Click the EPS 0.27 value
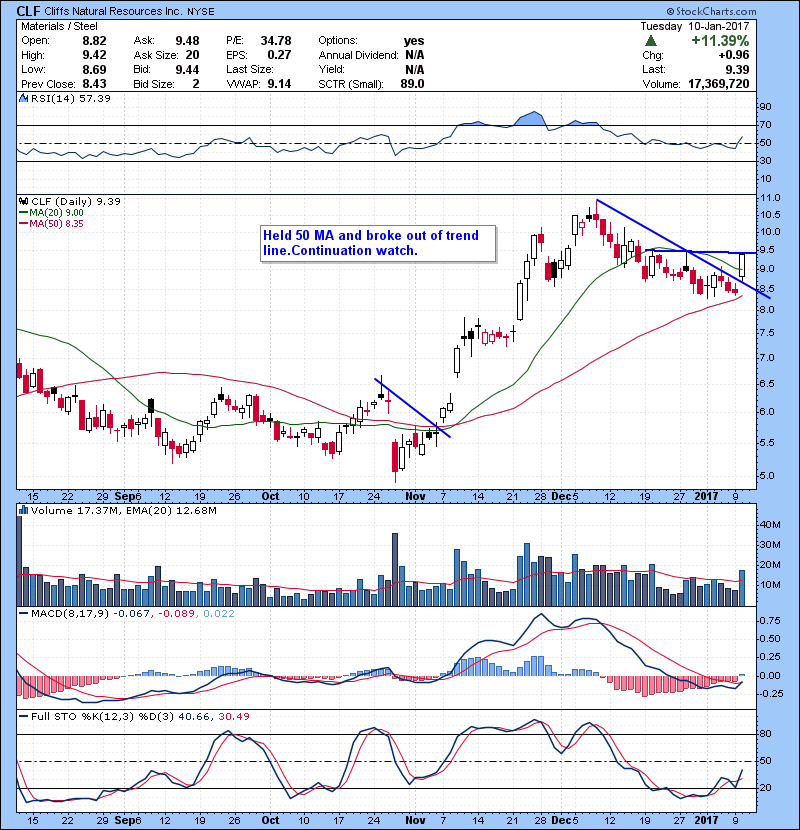Viewport: 800px width, 830px height. point(279,55)
